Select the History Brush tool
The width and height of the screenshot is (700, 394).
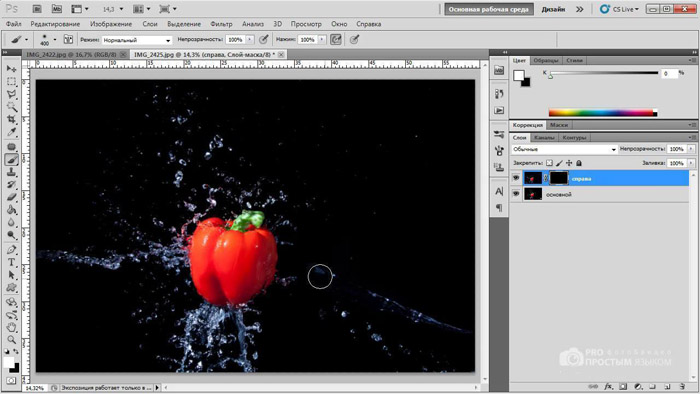(12, 185)
